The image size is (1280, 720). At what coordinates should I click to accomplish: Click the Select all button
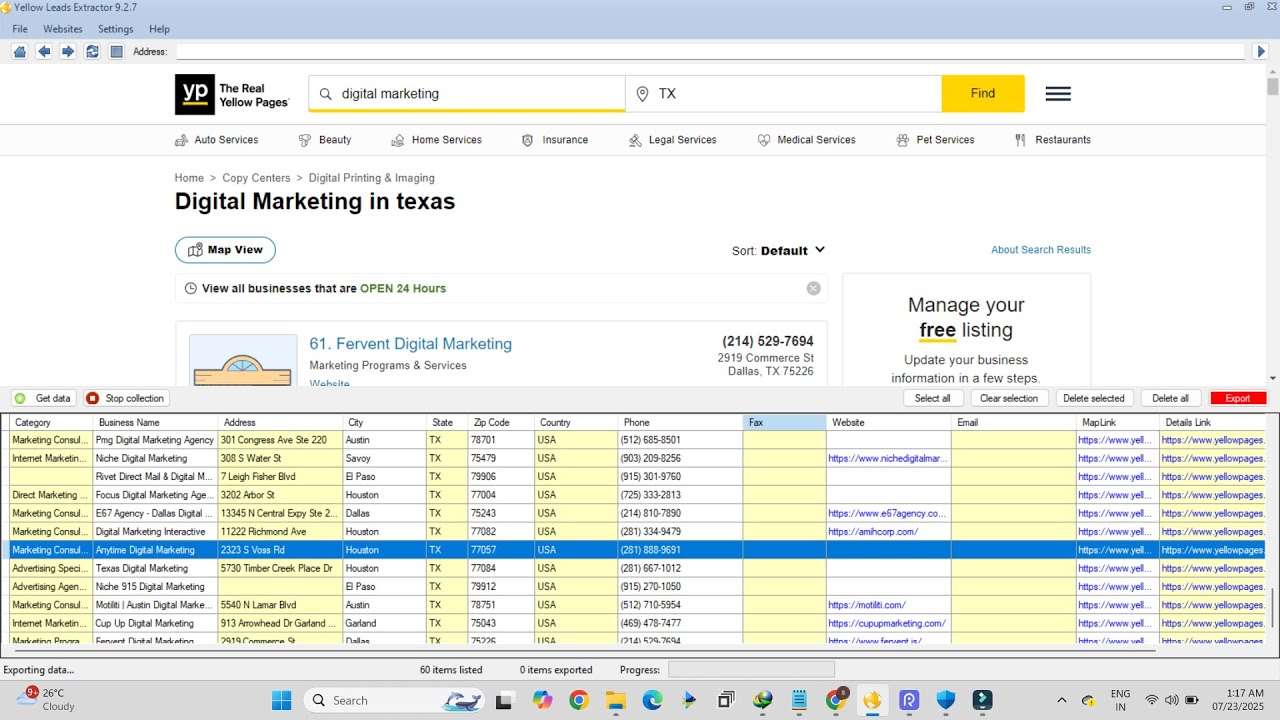933,398
